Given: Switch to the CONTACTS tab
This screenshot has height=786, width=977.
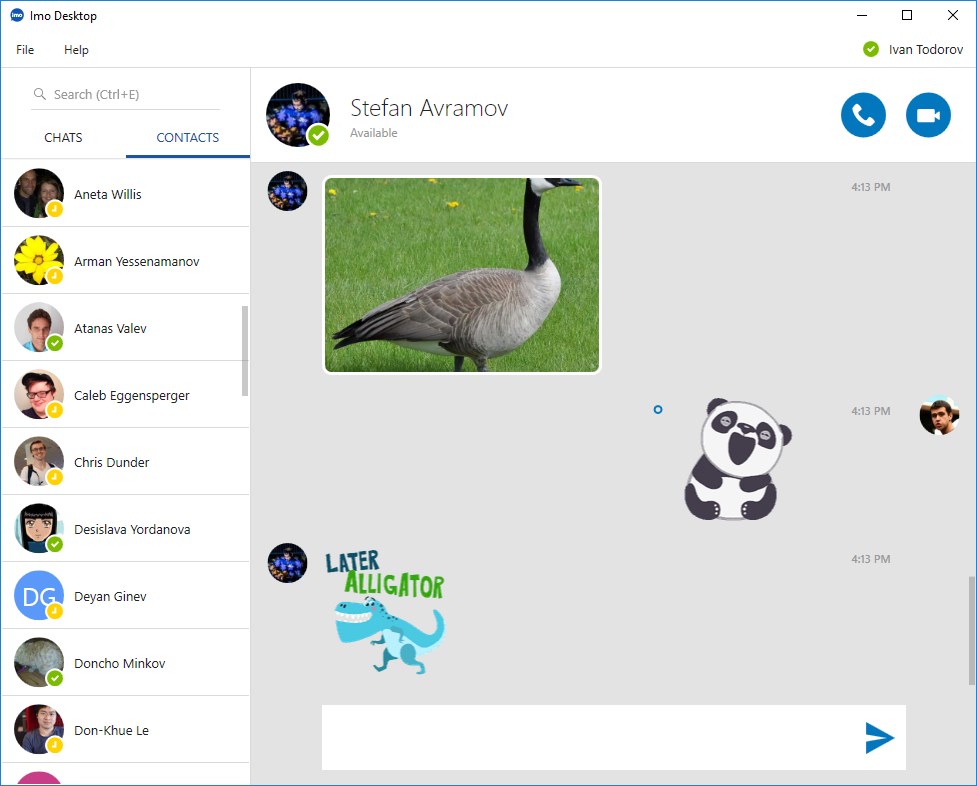Looking at the screenshot, I should point(187,137).
